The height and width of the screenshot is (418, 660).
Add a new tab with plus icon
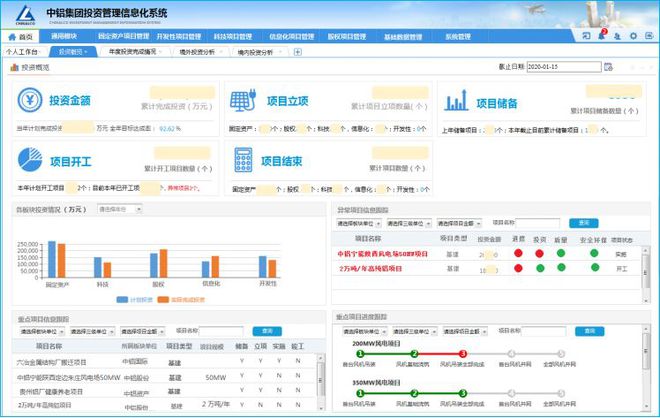298,52
